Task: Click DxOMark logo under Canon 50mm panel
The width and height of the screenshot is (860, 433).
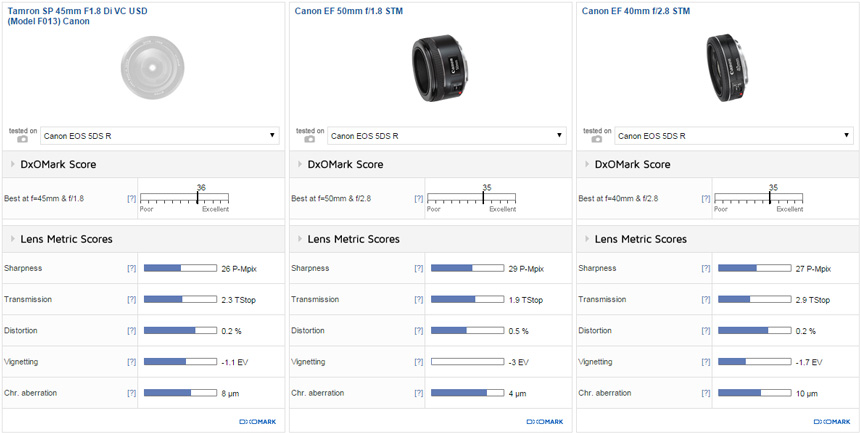Action: pos(545,421)
